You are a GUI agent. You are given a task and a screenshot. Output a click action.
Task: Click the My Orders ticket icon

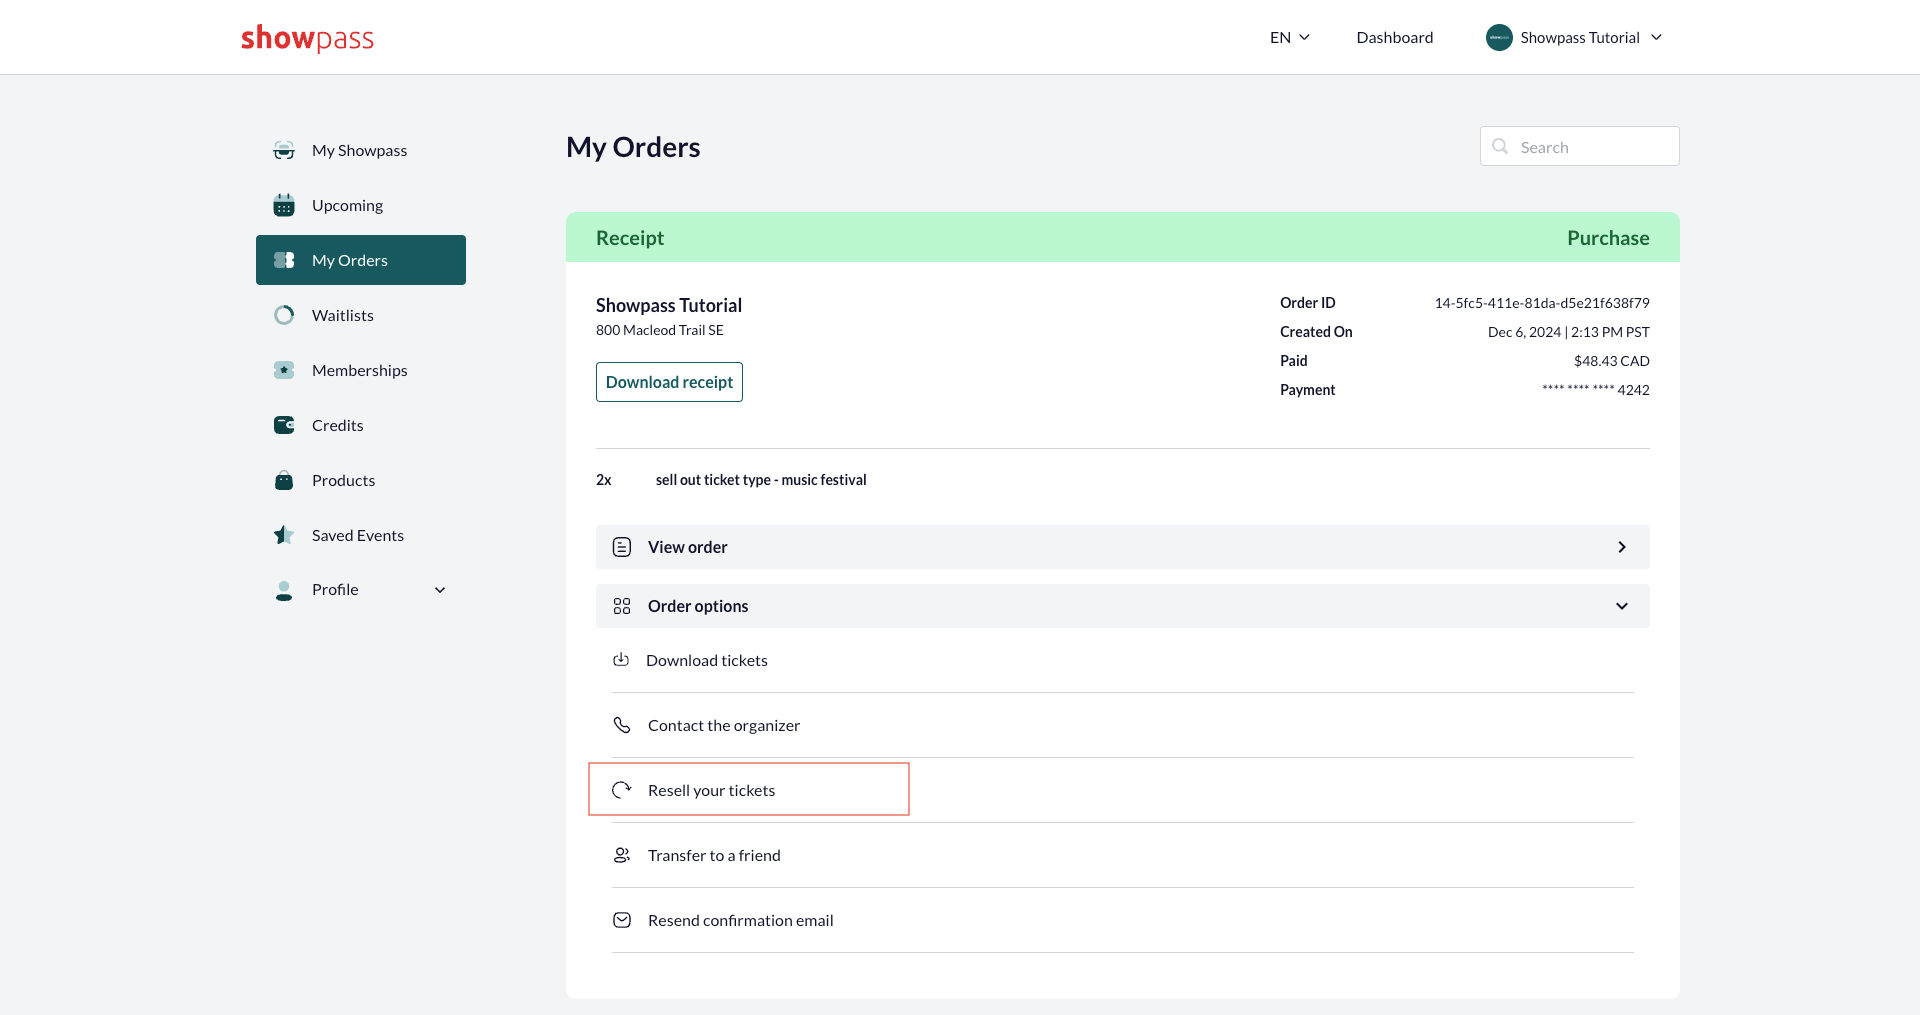pyautogui.click(x=284, y=260)
